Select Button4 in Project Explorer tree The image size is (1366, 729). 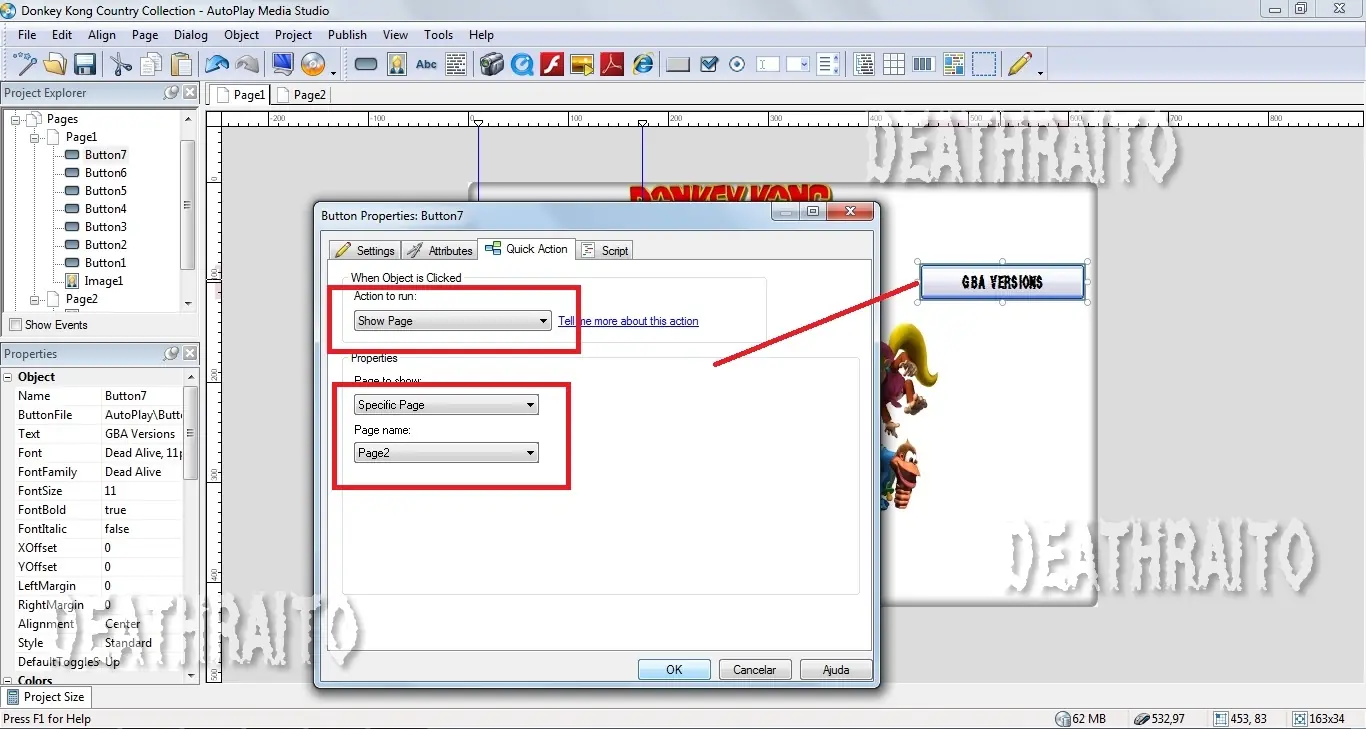[105, 209]
